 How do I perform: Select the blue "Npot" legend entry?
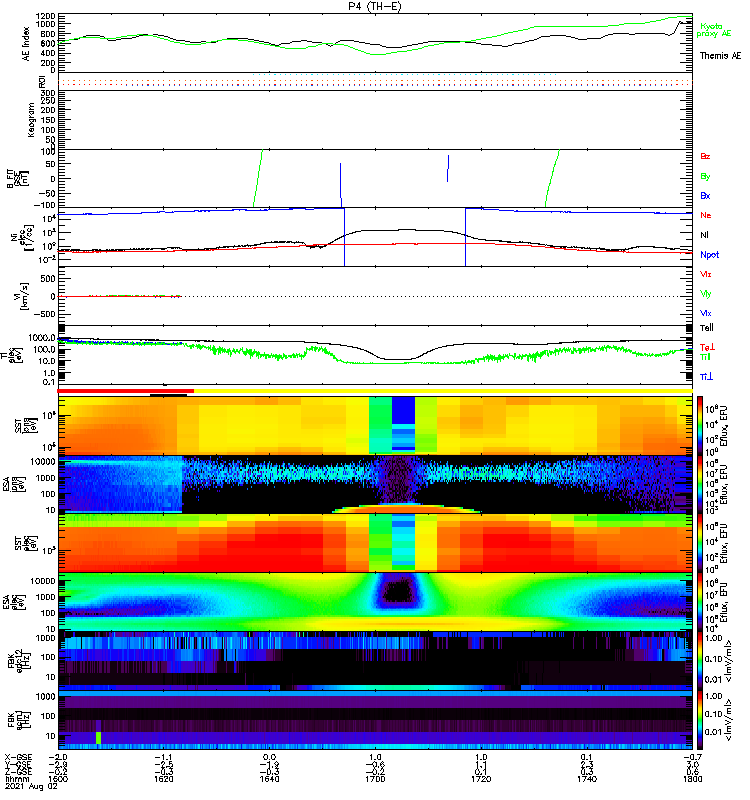710,255
